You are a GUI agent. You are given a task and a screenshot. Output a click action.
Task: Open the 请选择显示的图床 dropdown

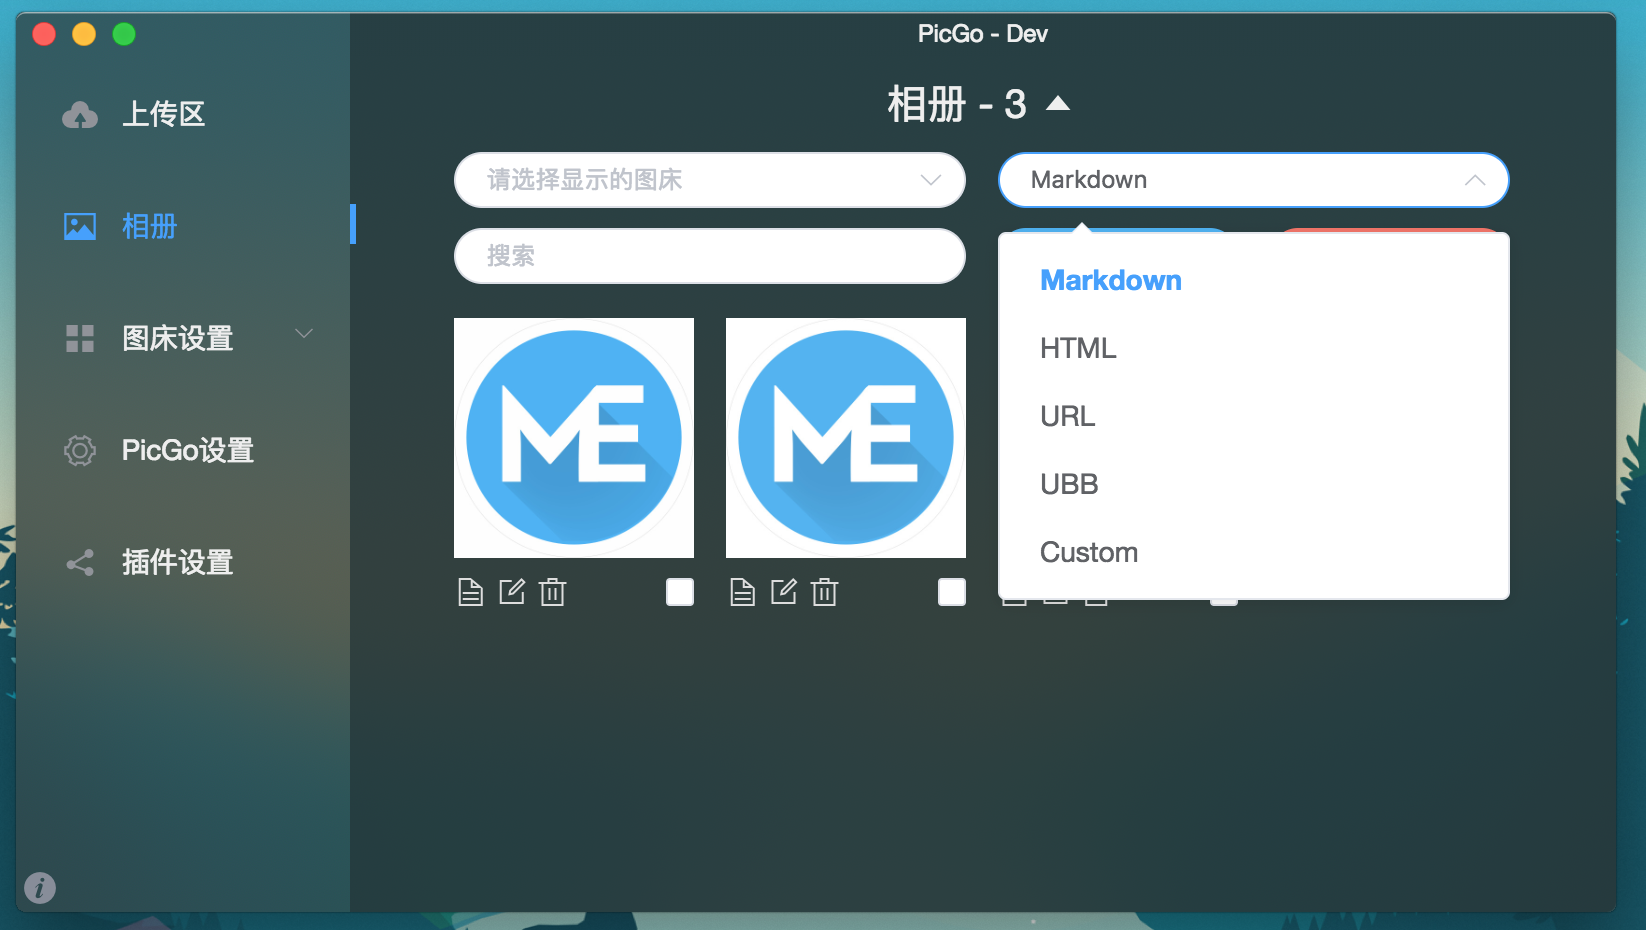click(709, 180)
